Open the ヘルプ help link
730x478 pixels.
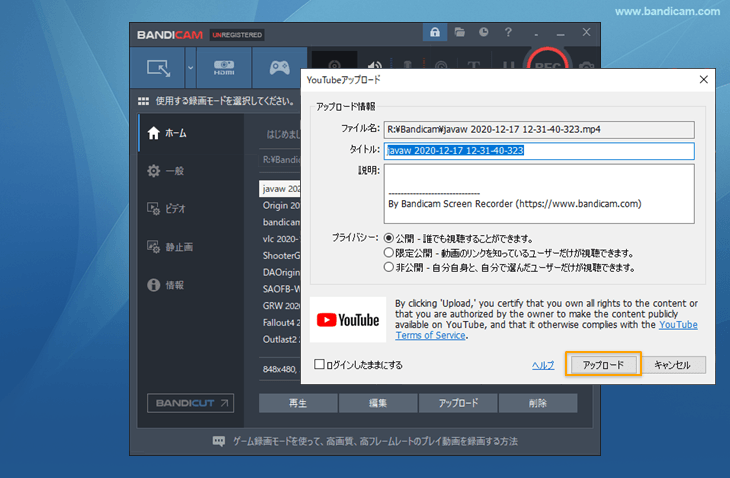point(543,365)
